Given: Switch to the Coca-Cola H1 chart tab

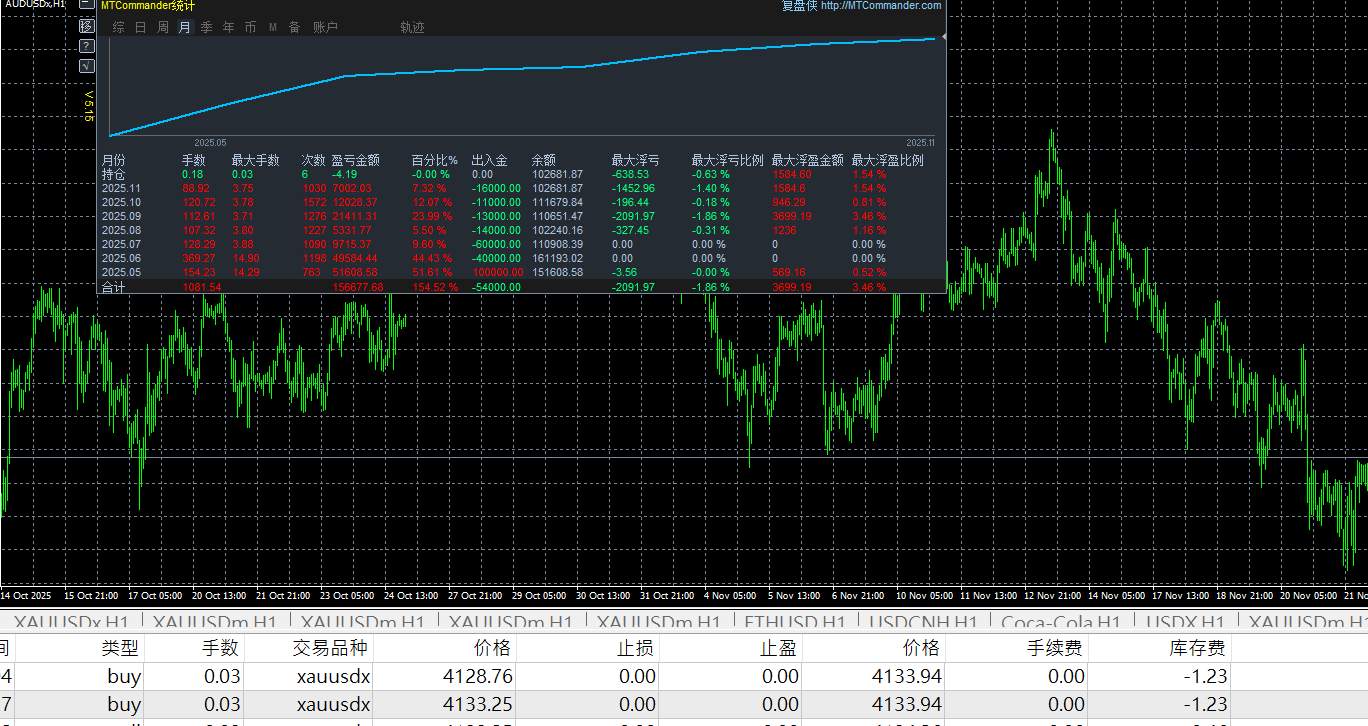Looking at the screenshot, I should [x=1060, y=623].
